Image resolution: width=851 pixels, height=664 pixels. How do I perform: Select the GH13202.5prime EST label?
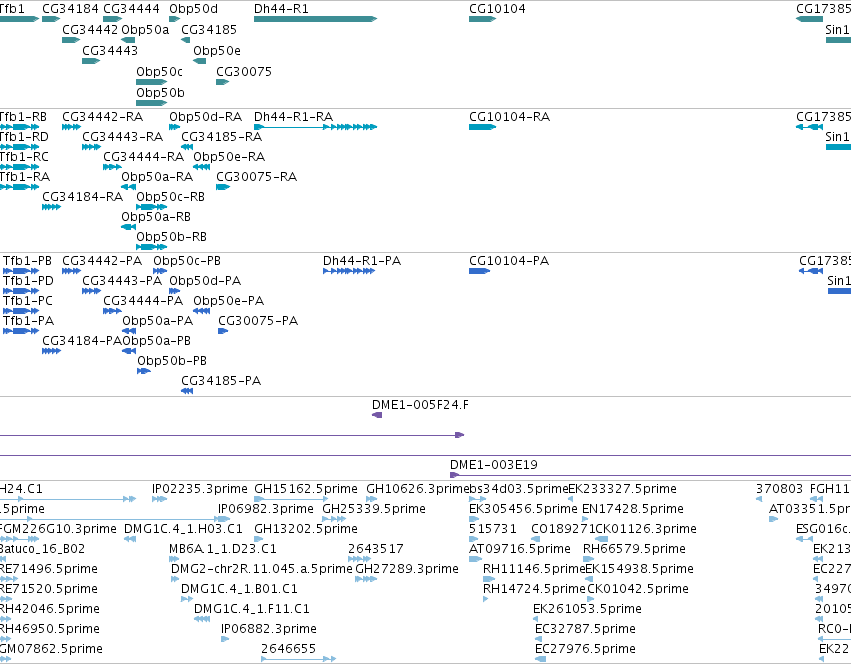pyautogui.click(x=306, y=530)
